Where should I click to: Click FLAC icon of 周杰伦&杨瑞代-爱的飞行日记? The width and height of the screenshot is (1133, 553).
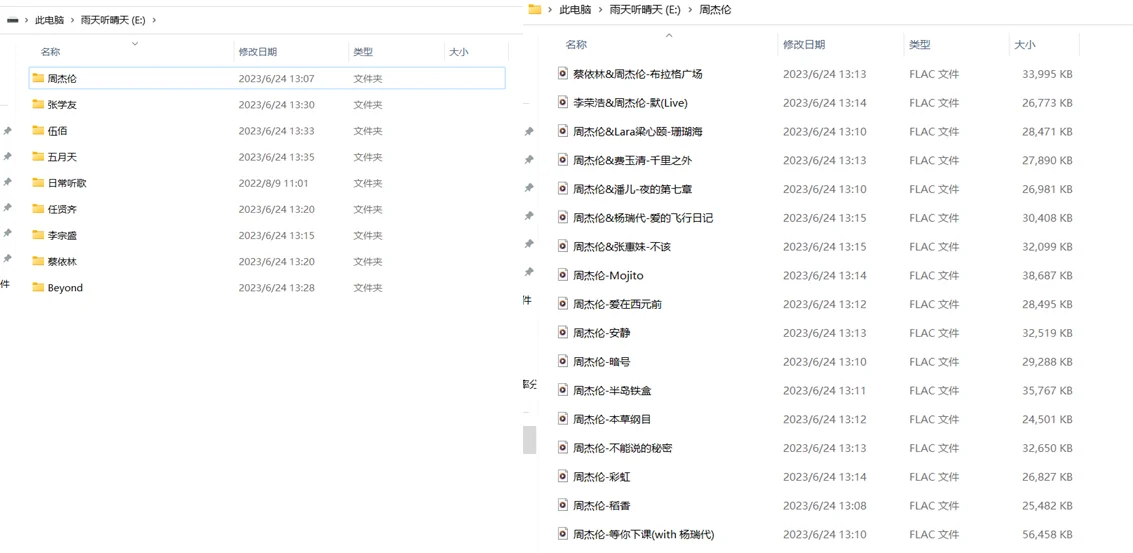click(x=563, y=217)
